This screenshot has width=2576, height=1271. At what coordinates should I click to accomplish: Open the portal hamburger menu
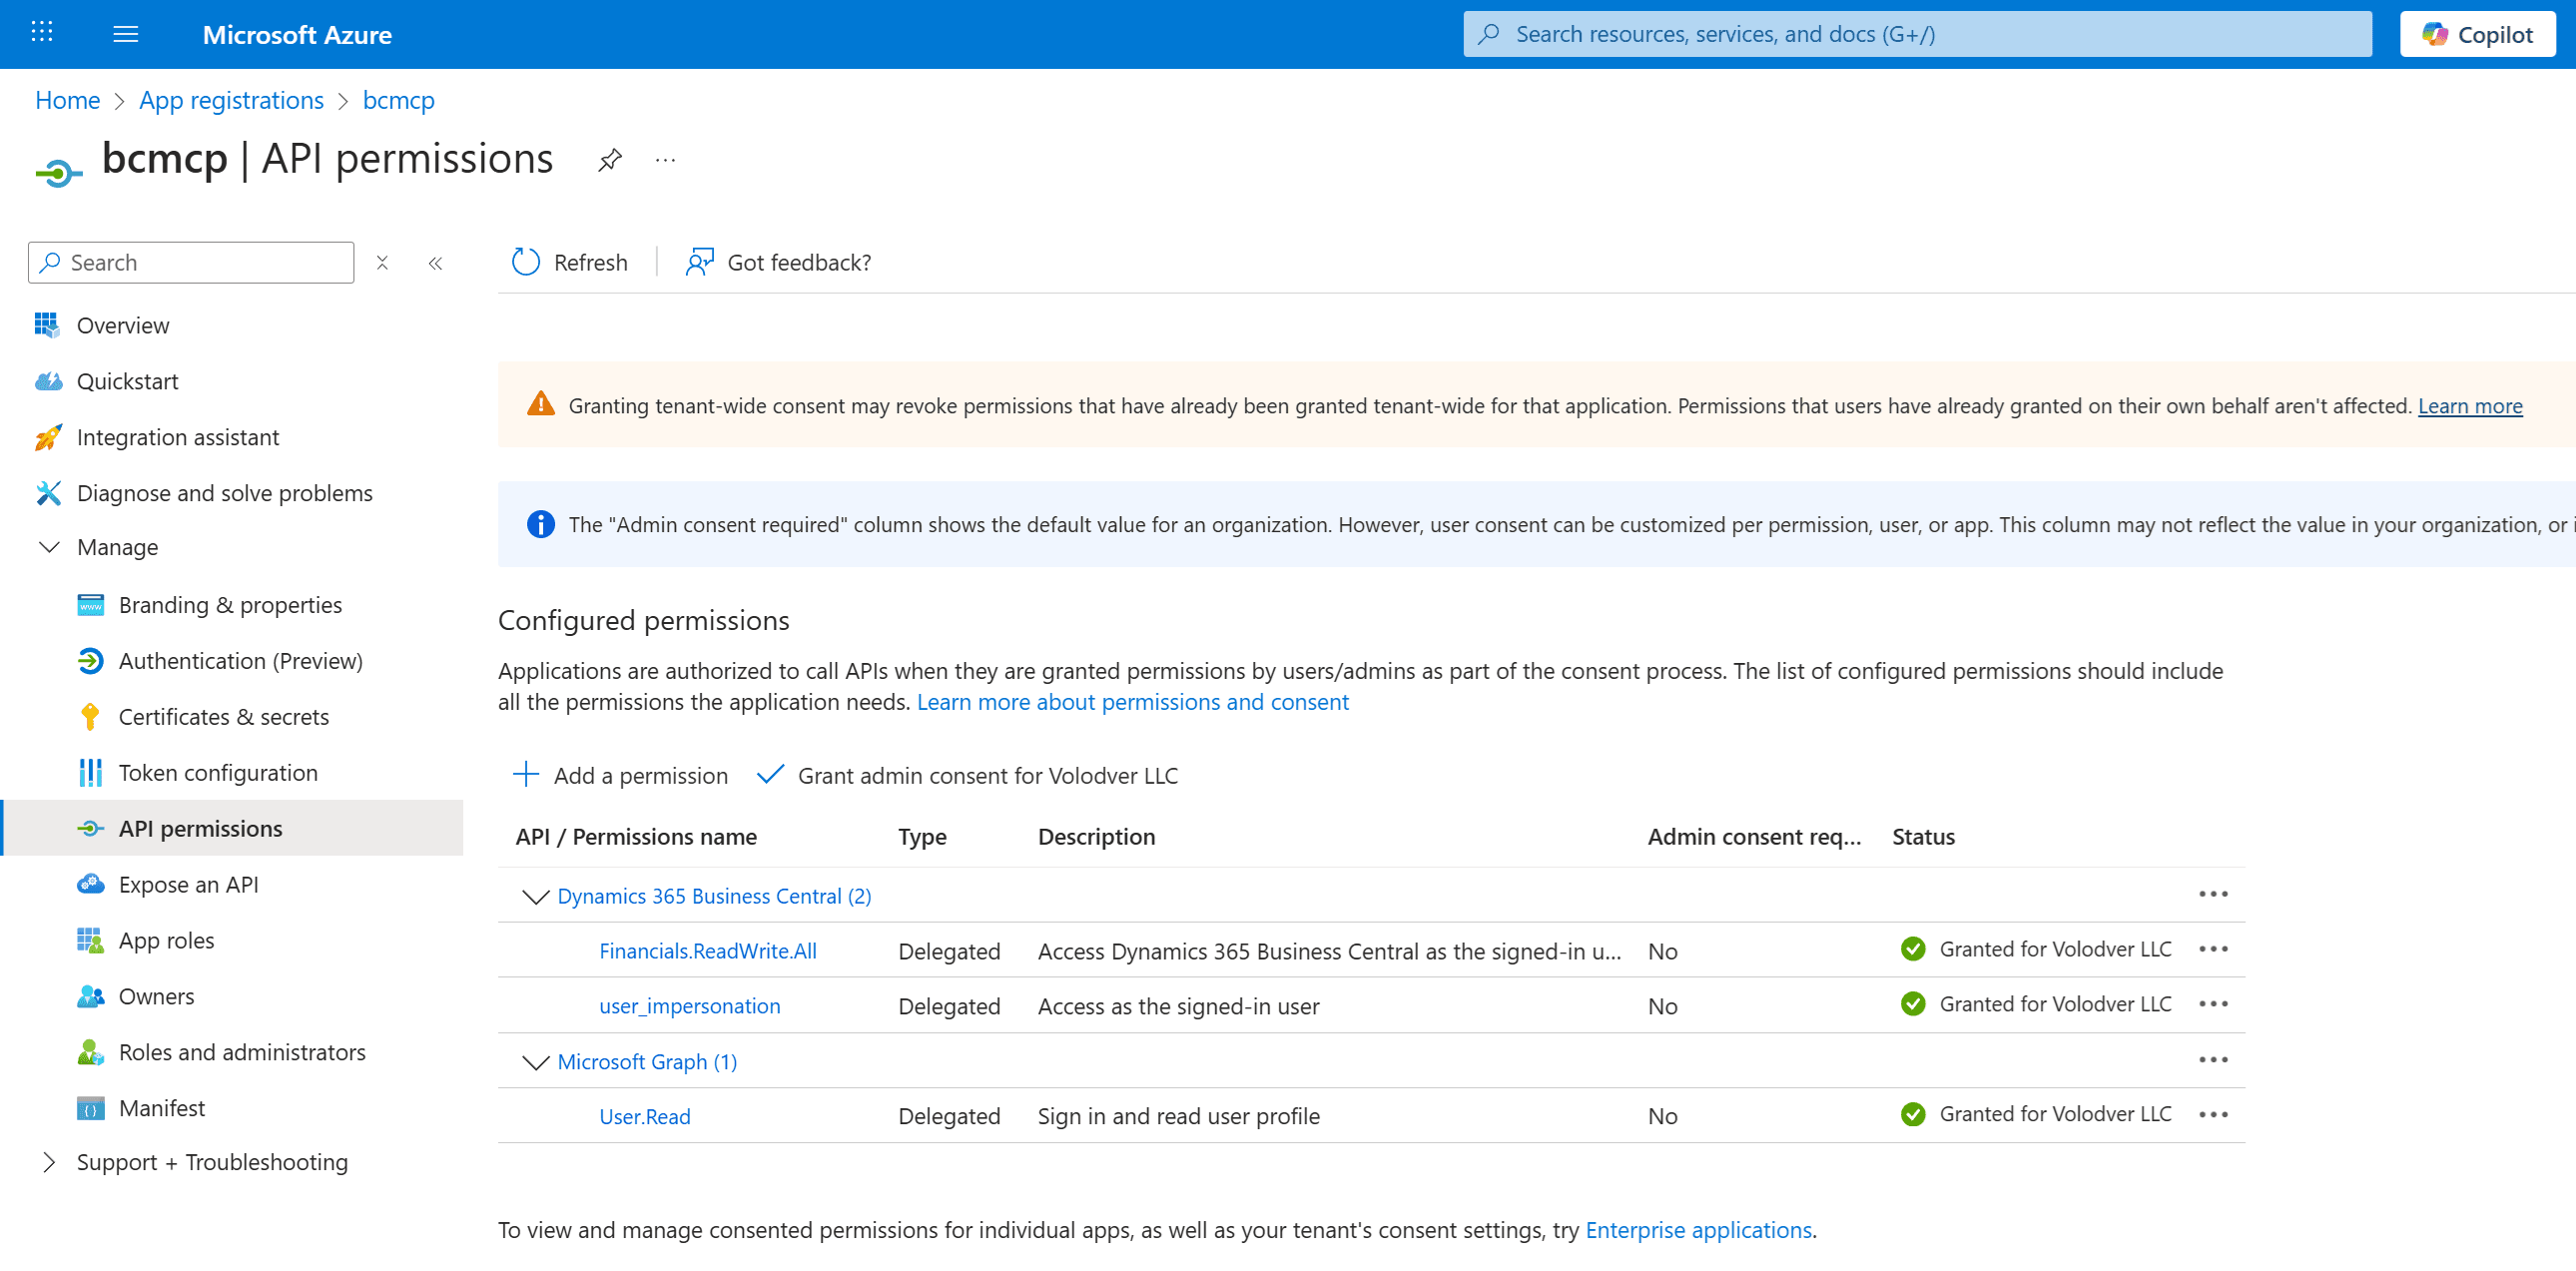point(126,33)
